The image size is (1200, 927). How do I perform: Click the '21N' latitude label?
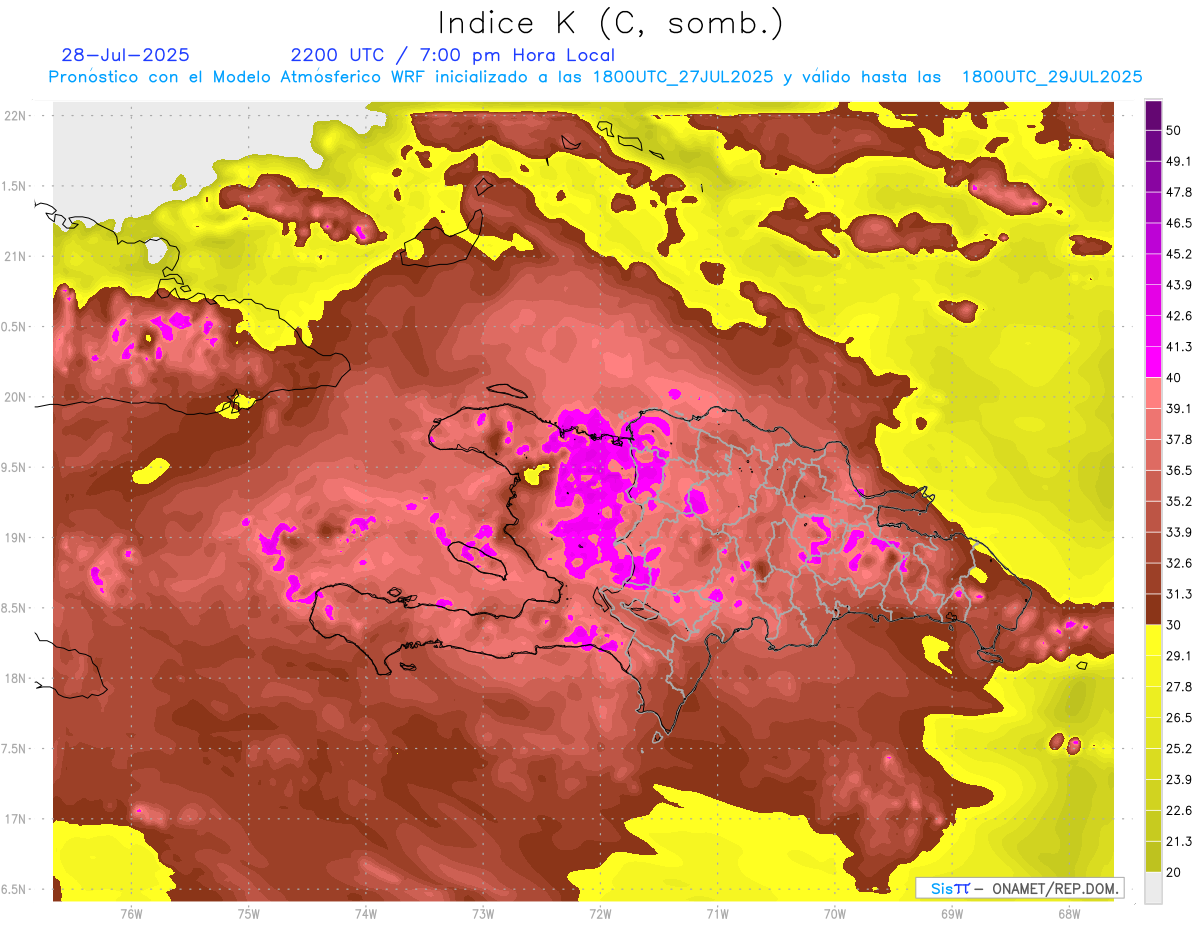tap(14, 256)
